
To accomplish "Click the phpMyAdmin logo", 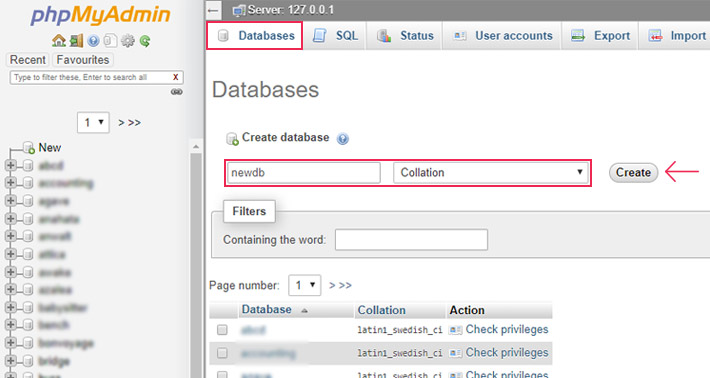I will click(101, 15).
